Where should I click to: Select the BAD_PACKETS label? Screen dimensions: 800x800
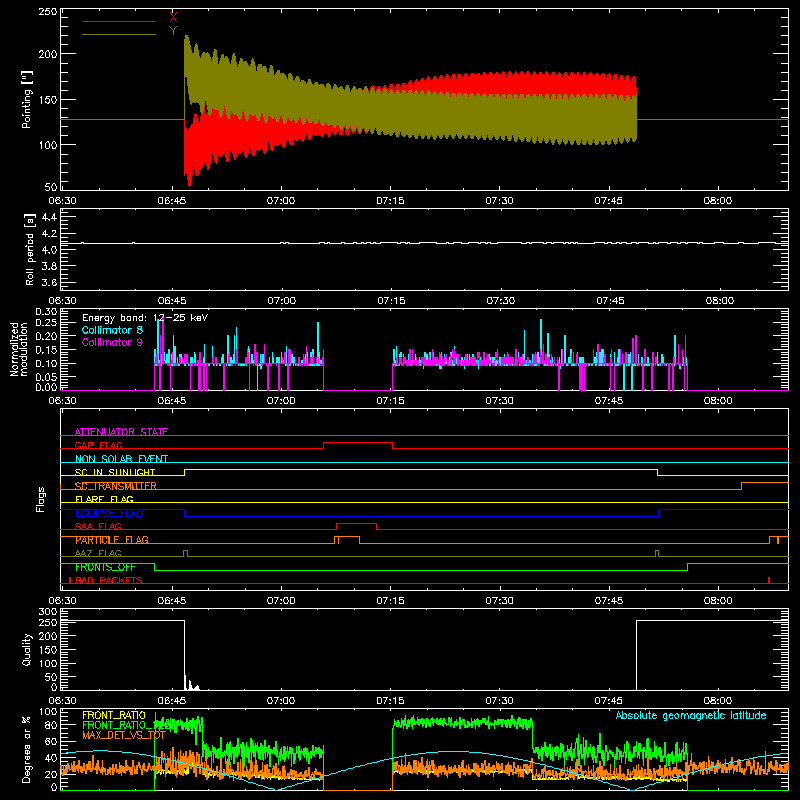tap(109, 581)
